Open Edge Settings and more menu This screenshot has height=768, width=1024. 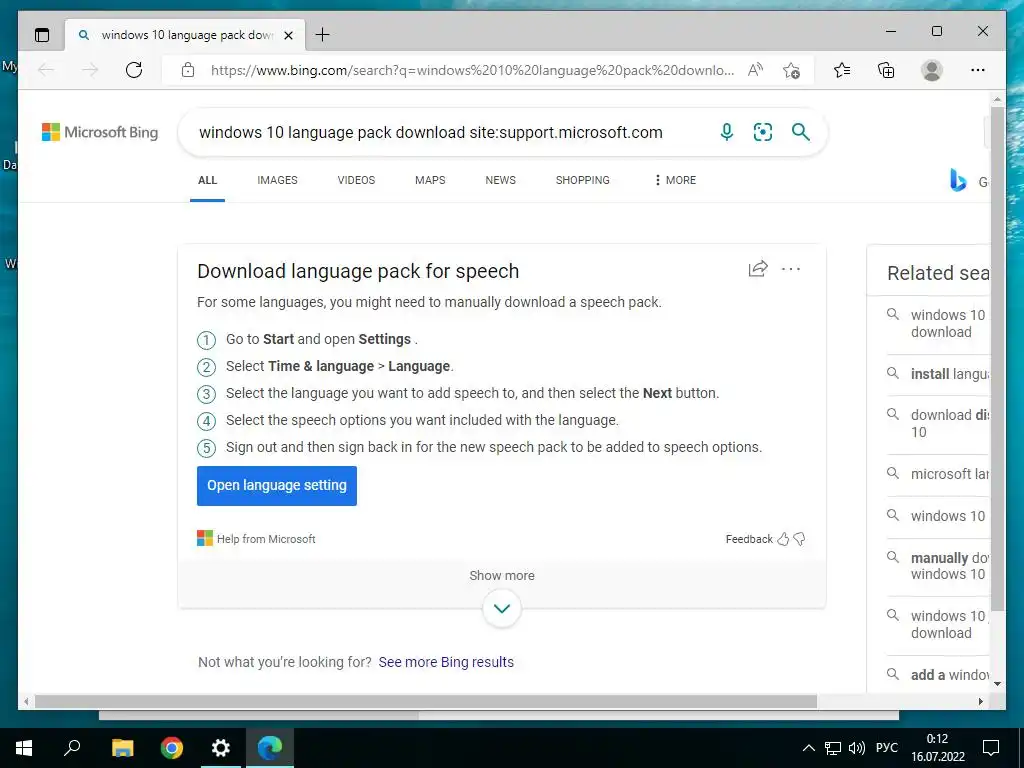coord(977,70)
